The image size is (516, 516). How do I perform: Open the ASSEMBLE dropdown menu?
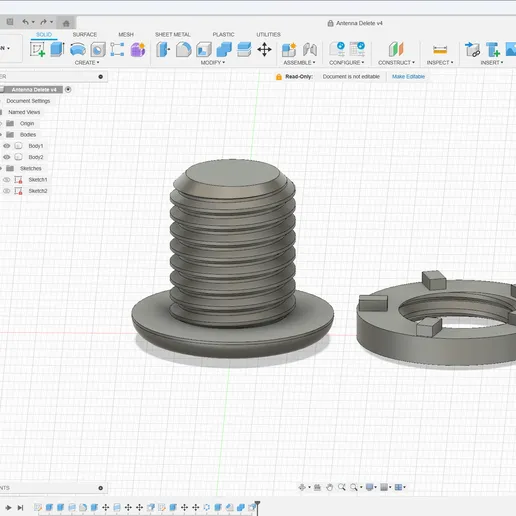tap(299, 63)
